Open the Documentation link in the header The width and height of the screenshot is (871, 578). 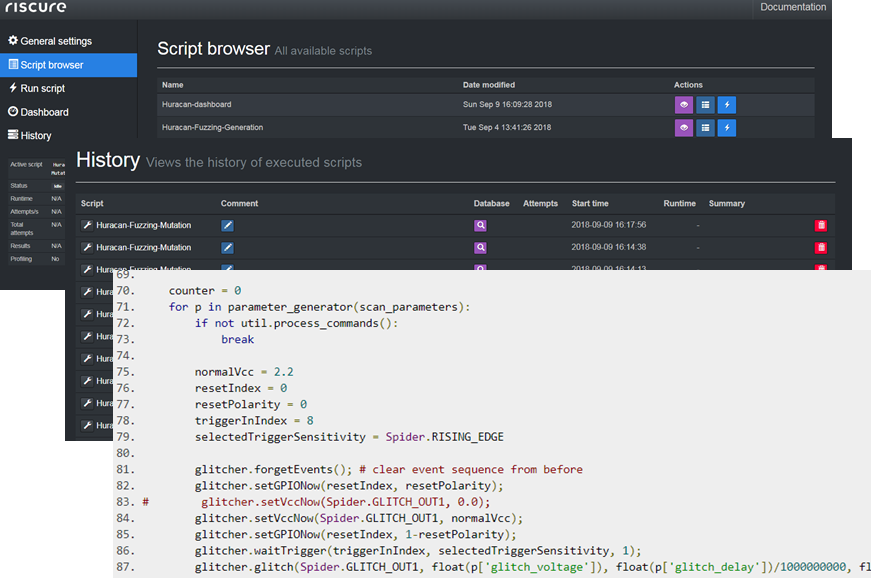pyautogui.click(x=793, y=7)
